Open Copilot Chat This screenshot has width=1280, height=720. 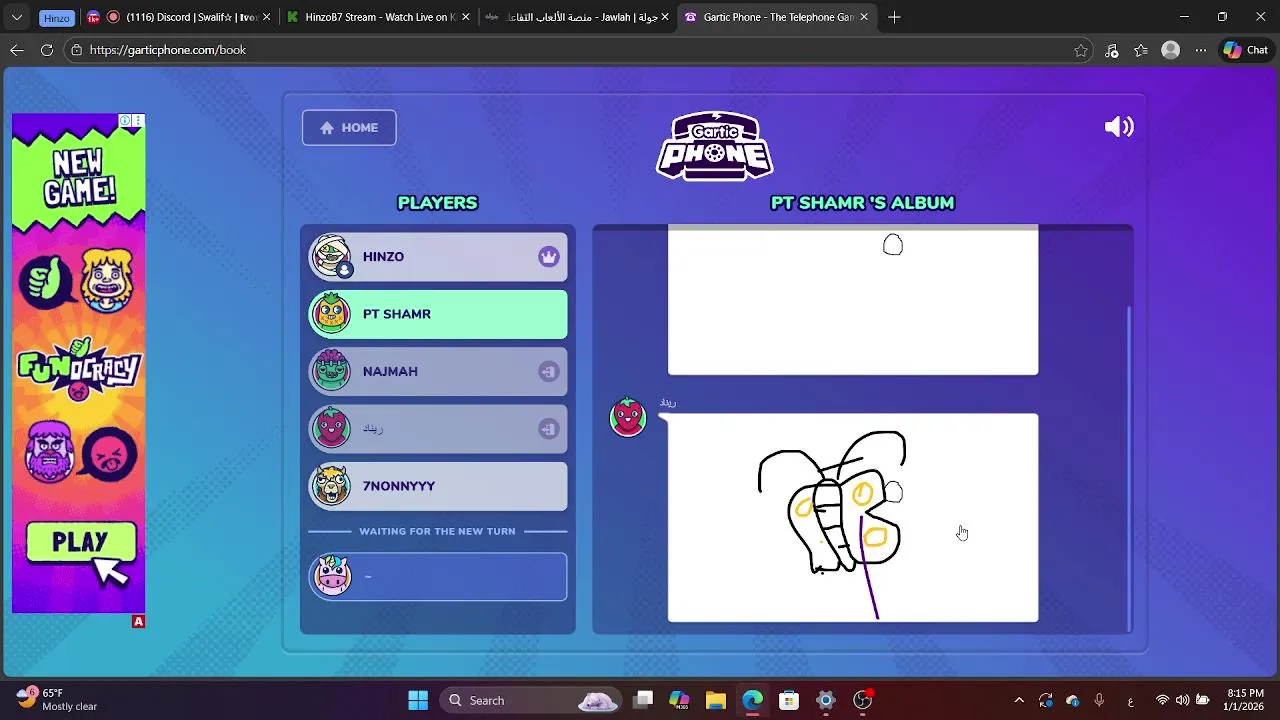coord(1246,50)
